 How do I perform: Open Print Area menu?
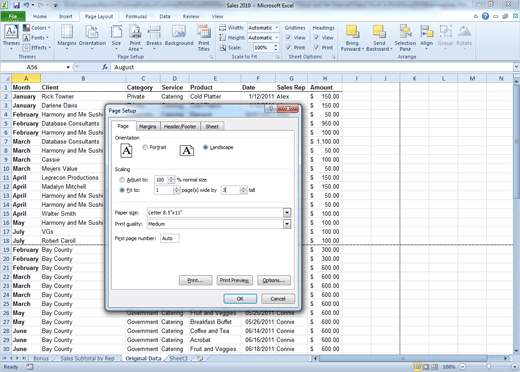135,37
